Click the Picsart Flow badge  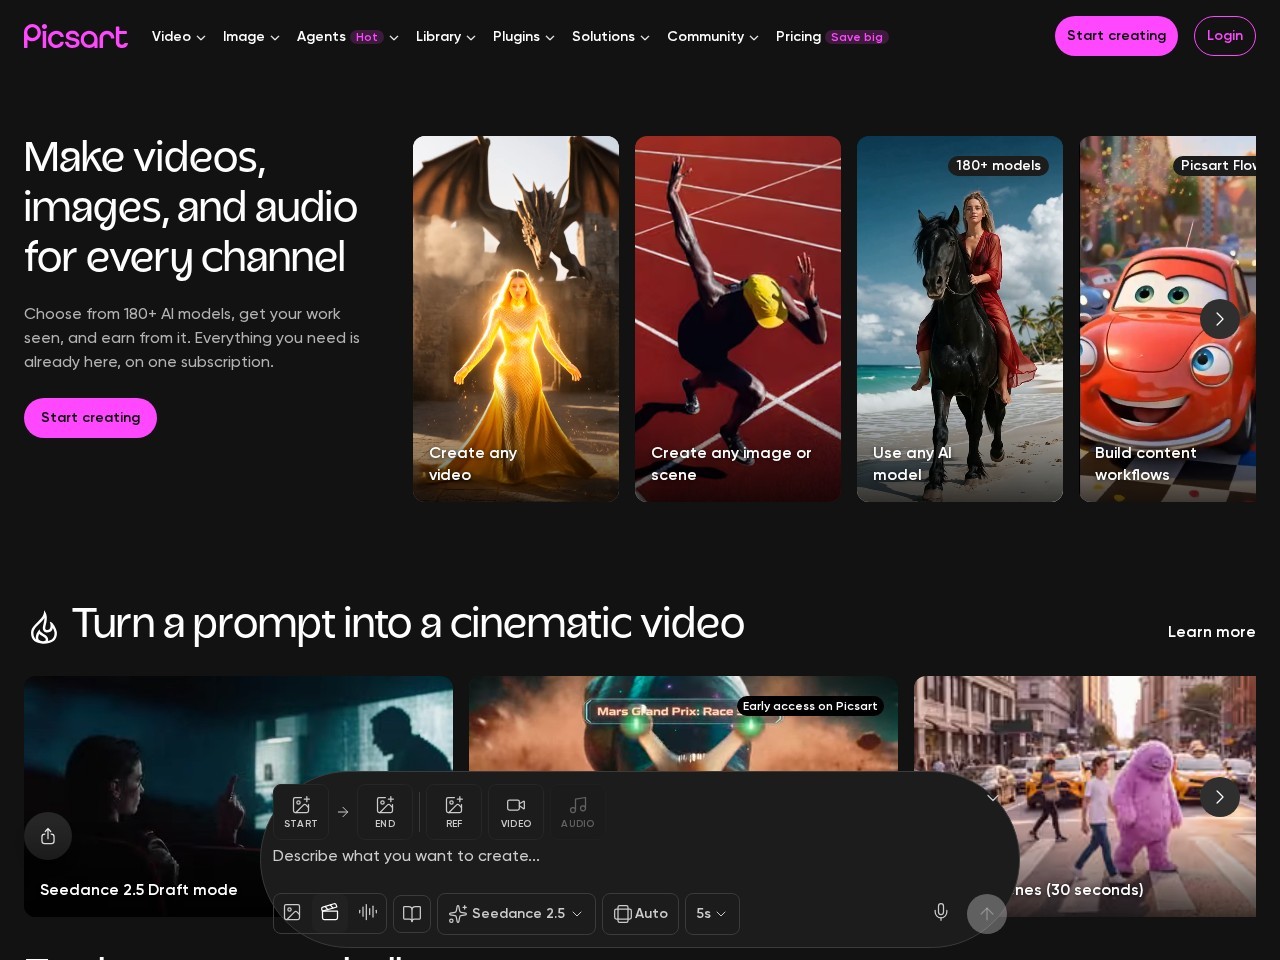point(1215,166)
